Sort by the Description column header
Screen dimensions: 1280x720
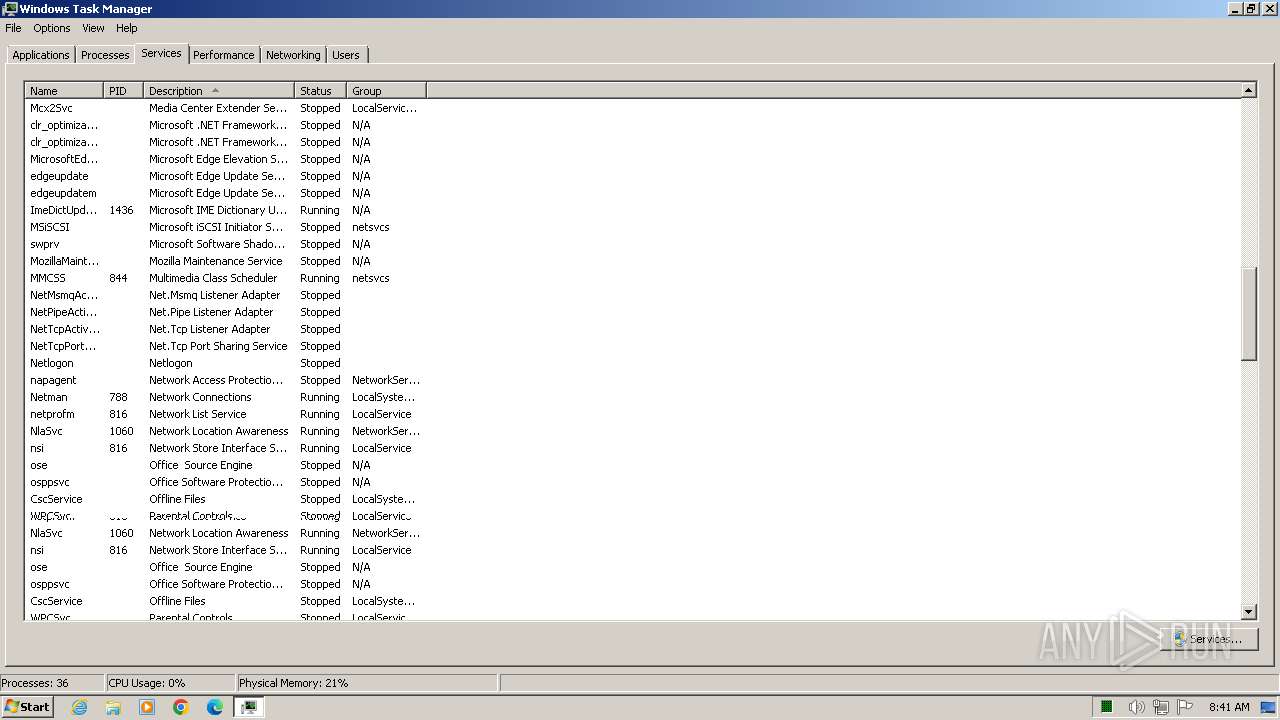click(220, 91)
